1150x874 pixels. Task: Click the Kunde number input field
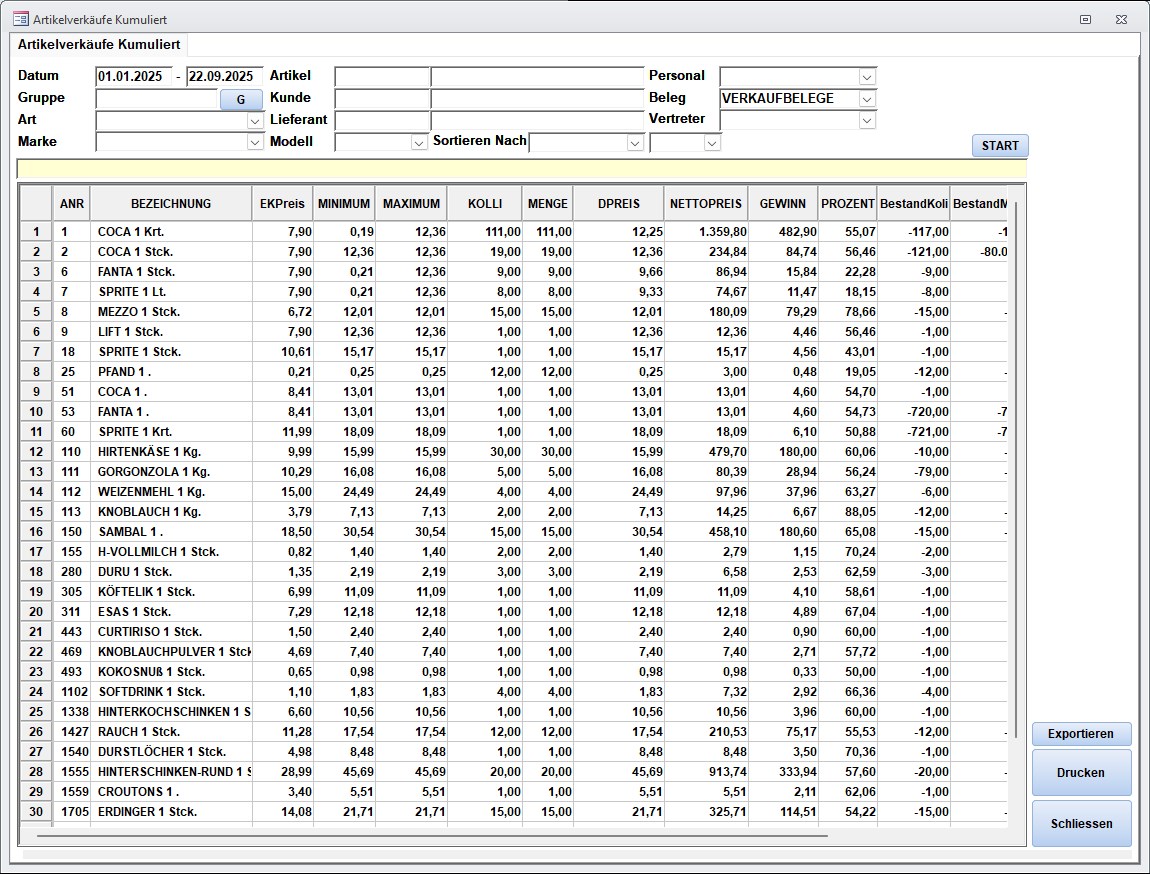pos(381,99)
